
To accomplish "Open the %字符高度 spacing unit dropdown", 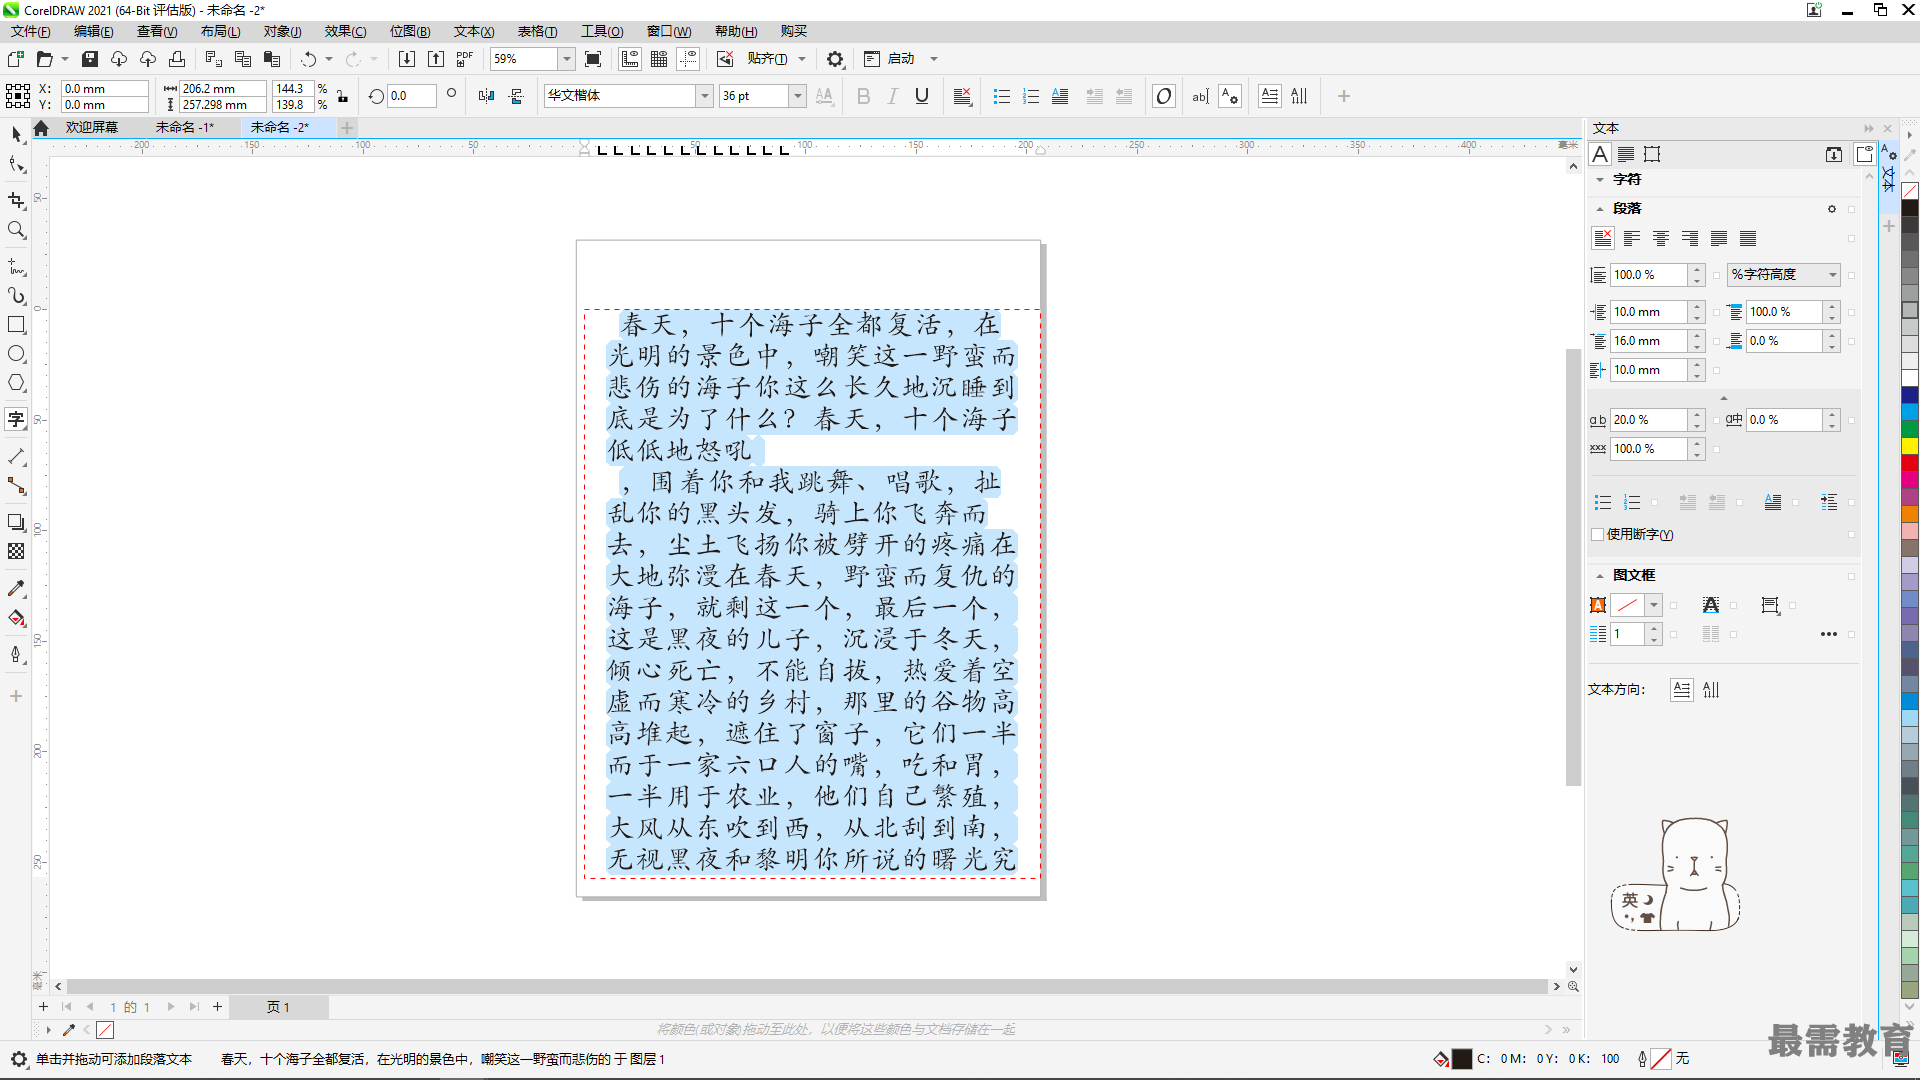I will (1784, 274).
